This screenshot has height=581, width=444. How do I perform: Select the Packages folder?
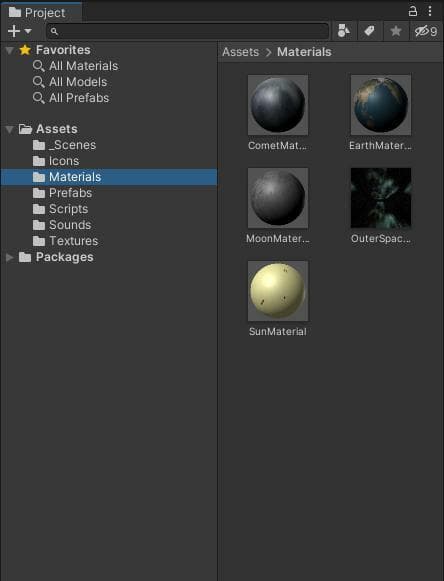click(x=64, y=257)
